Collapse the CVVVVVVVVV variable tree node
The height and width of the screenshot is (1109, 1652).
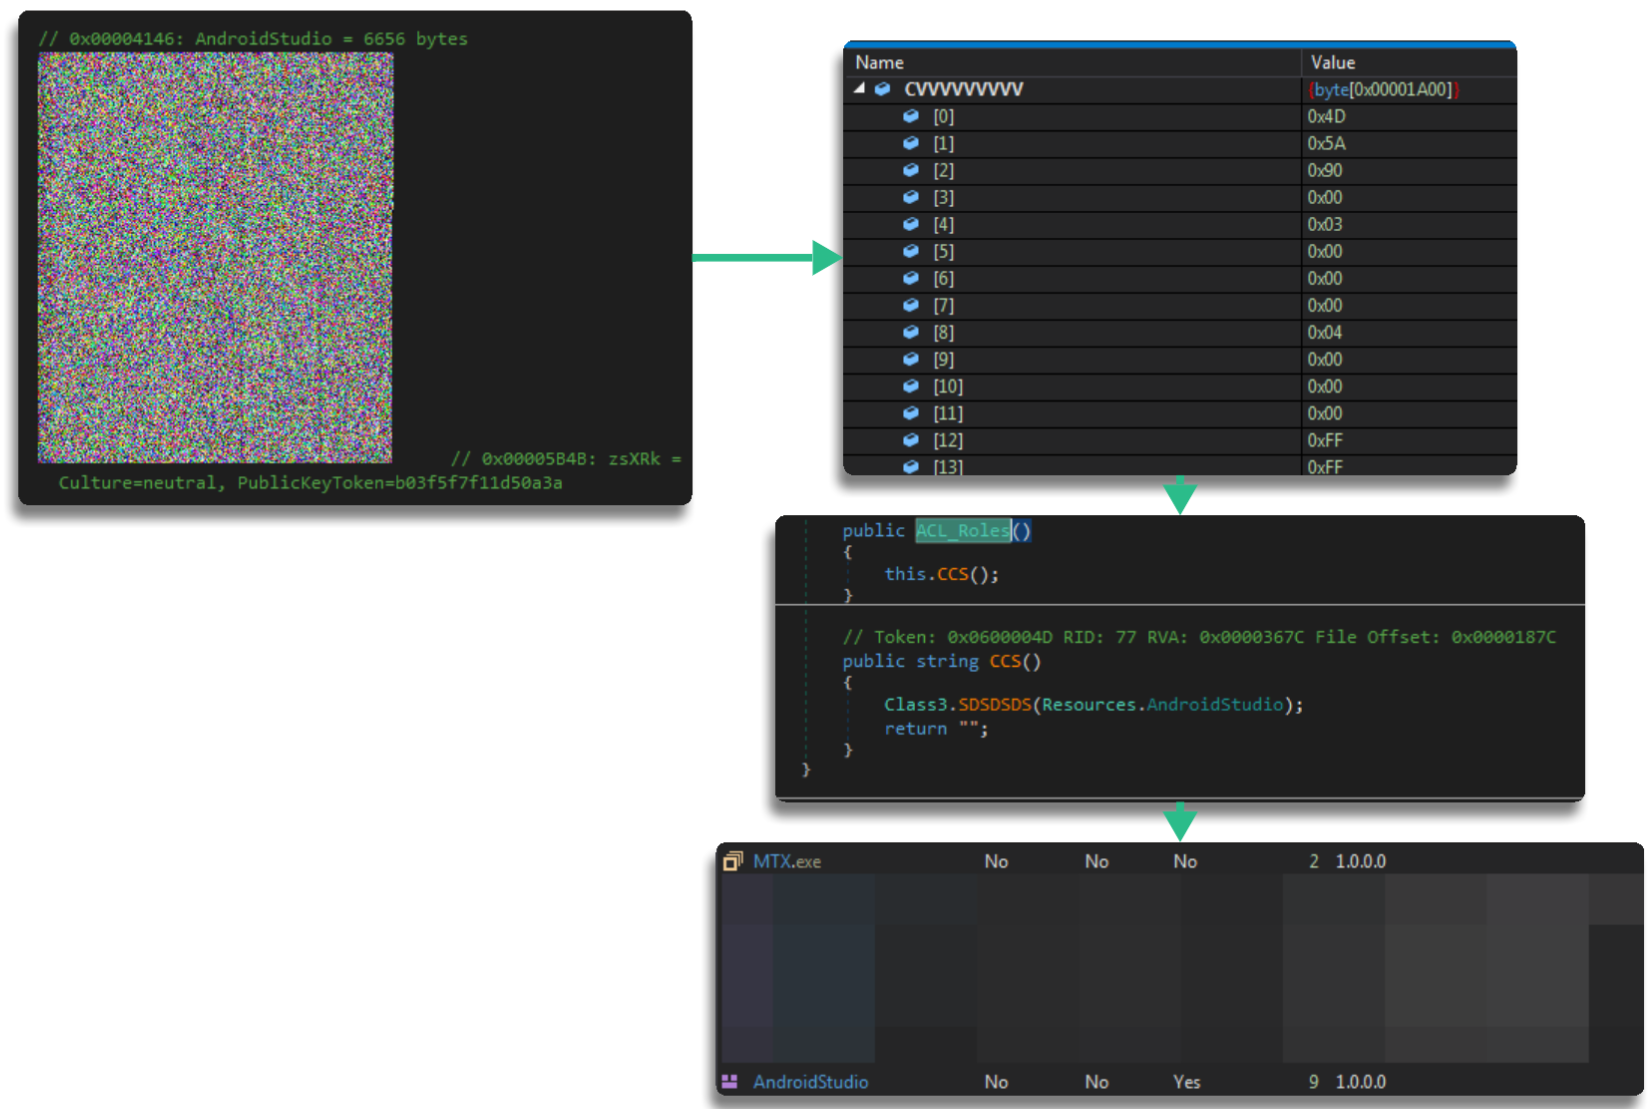(x=859, y=89)
